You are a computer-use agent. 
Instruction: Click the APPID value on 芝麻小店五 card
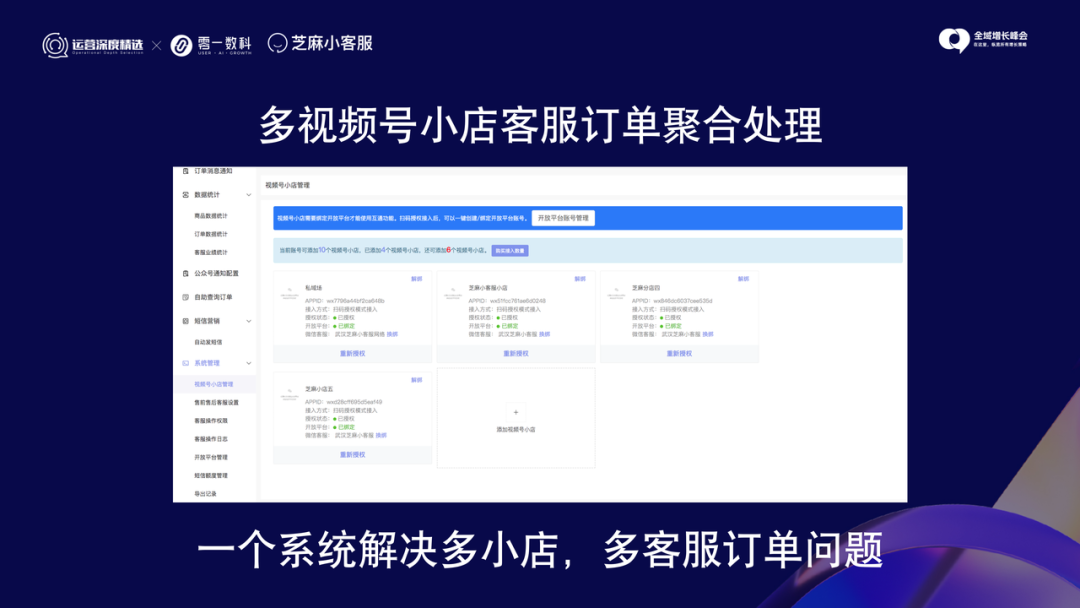[354, 402]
